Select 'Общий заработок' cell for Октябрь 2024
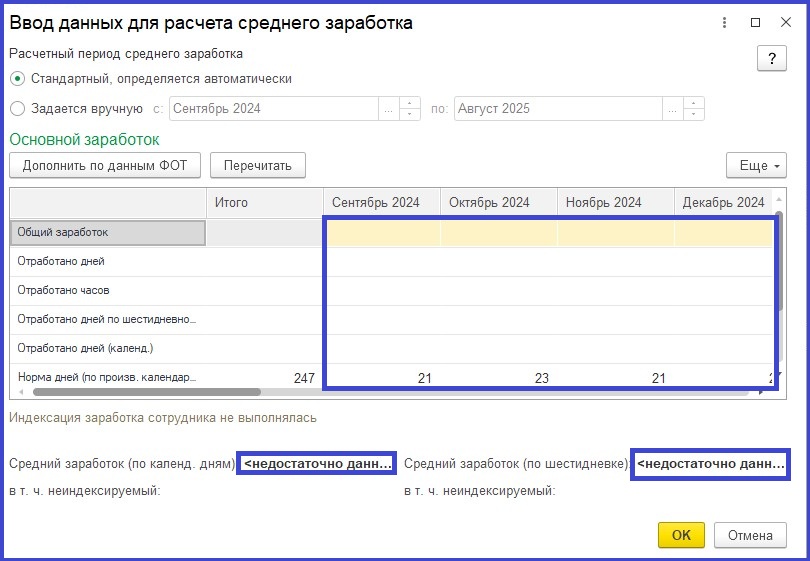 coord(498,232)
